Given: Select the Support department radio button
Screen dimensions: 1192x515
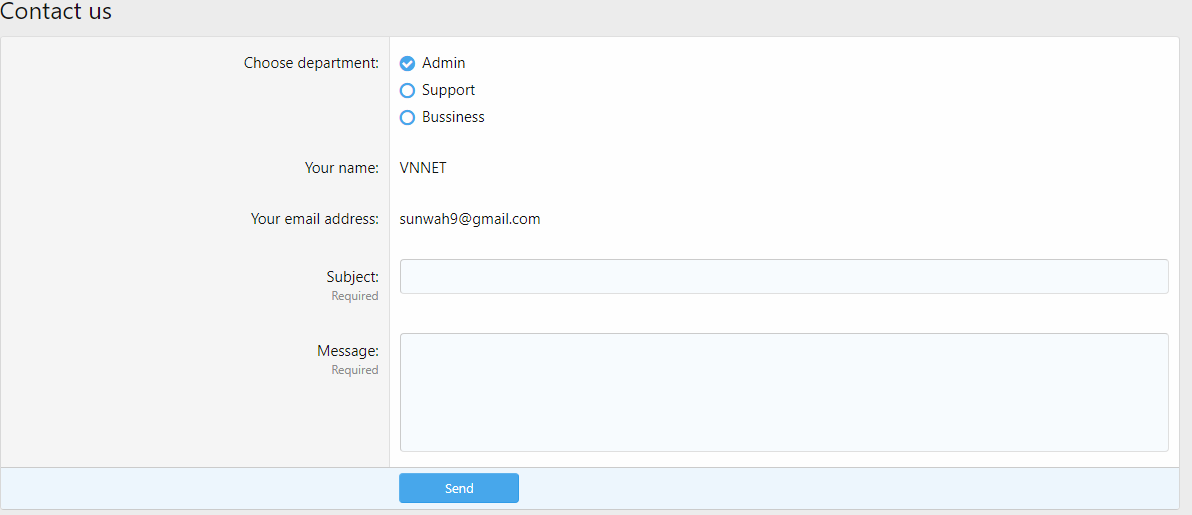Looking at the screenshot, I should point(407,91).
